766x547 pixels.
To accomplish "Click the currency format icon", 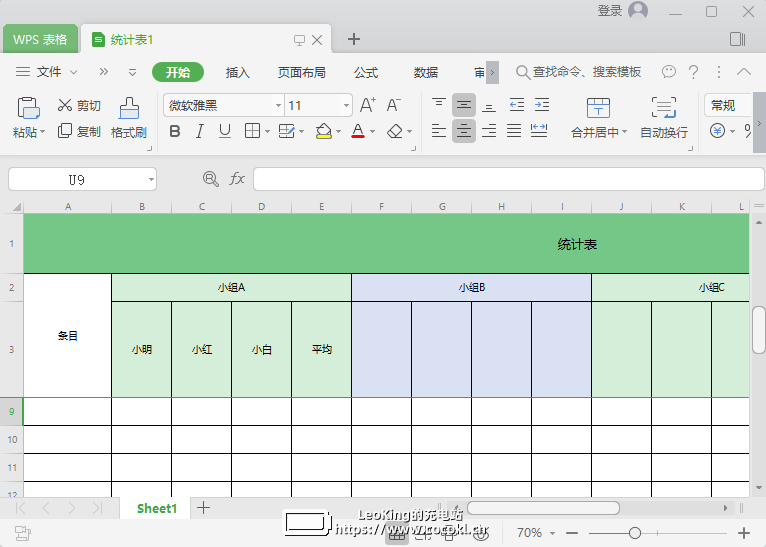I will pos(717,131).
